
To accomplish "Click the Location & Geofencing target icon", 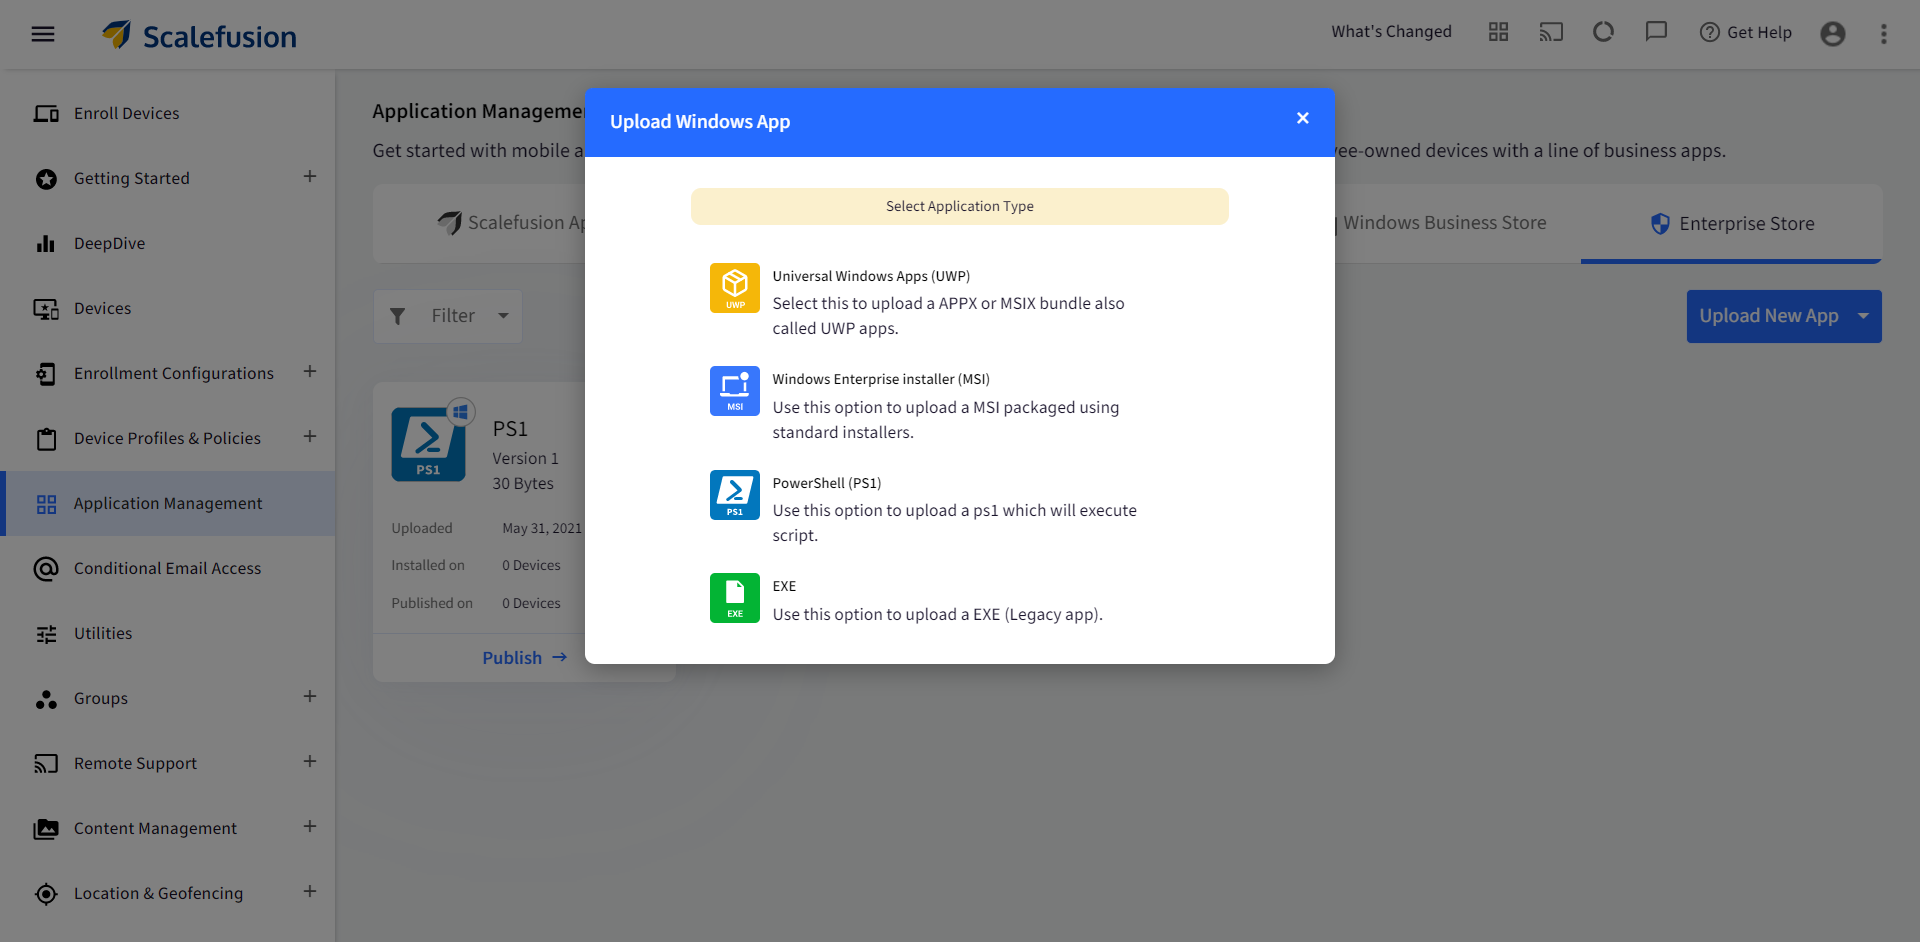I will point(46,894).
